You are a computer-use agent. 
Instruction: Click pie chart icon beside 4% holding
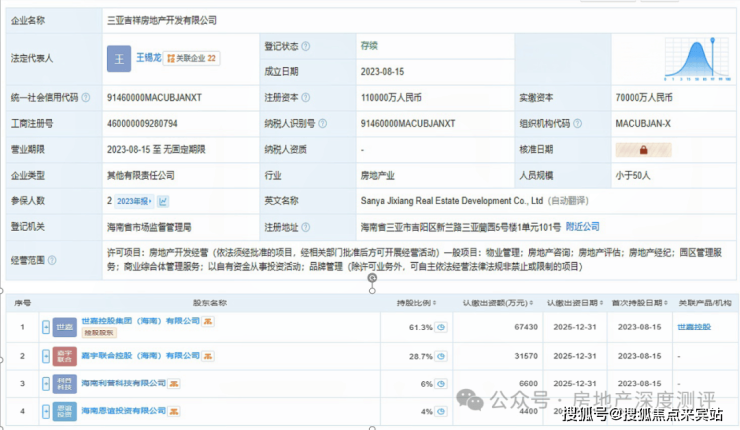[x=441, y=411]
